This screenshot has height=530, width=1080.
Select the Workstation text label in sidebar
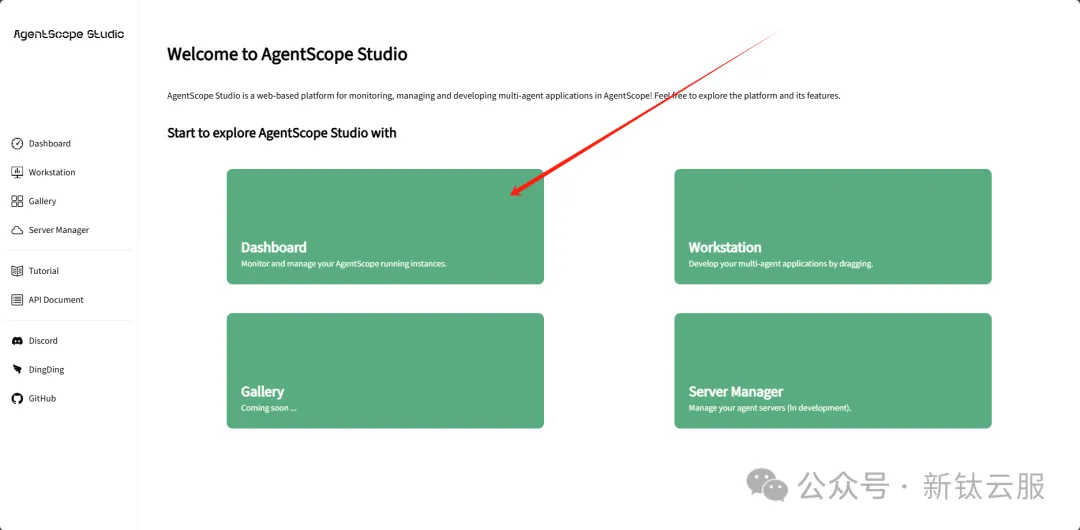(x=52, y=172)
